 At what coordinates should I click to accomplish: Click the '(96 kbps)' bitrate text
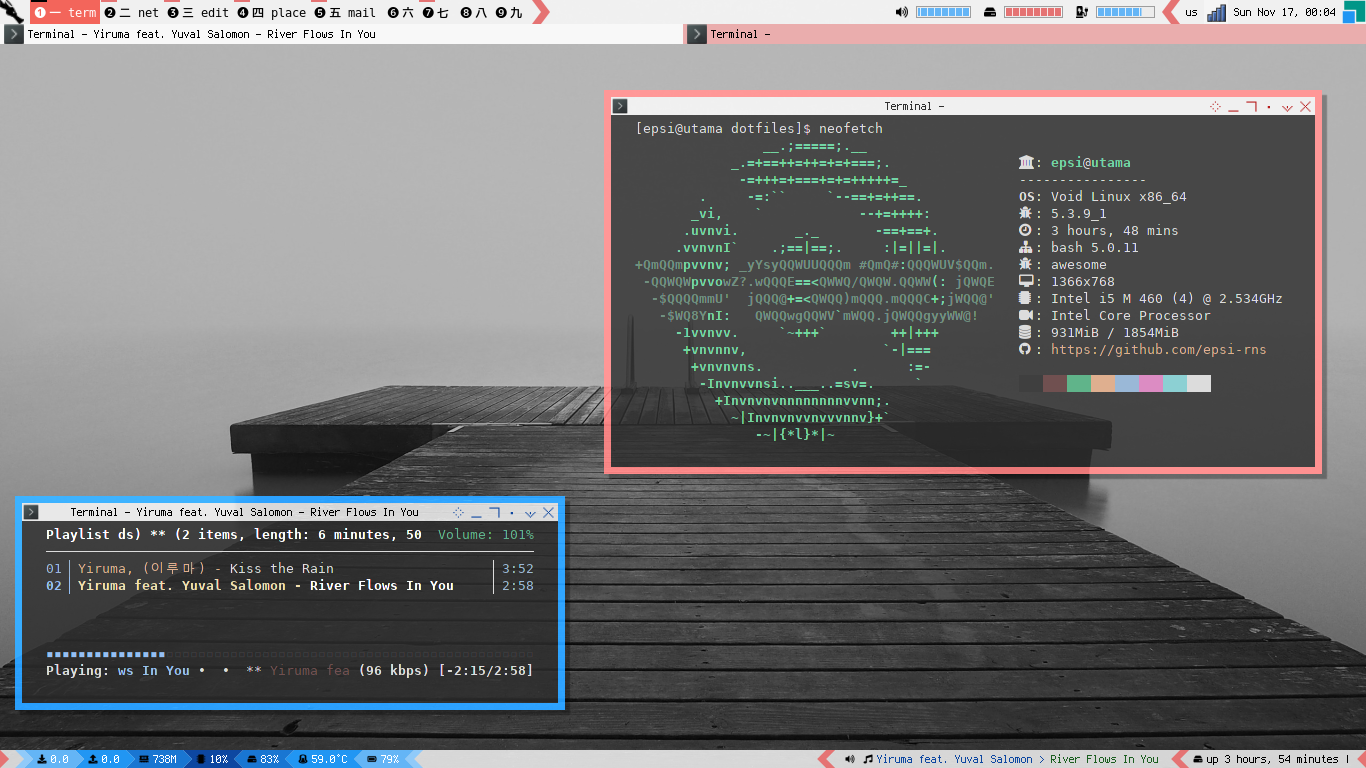pyautogui.click(x=394, y=671)
